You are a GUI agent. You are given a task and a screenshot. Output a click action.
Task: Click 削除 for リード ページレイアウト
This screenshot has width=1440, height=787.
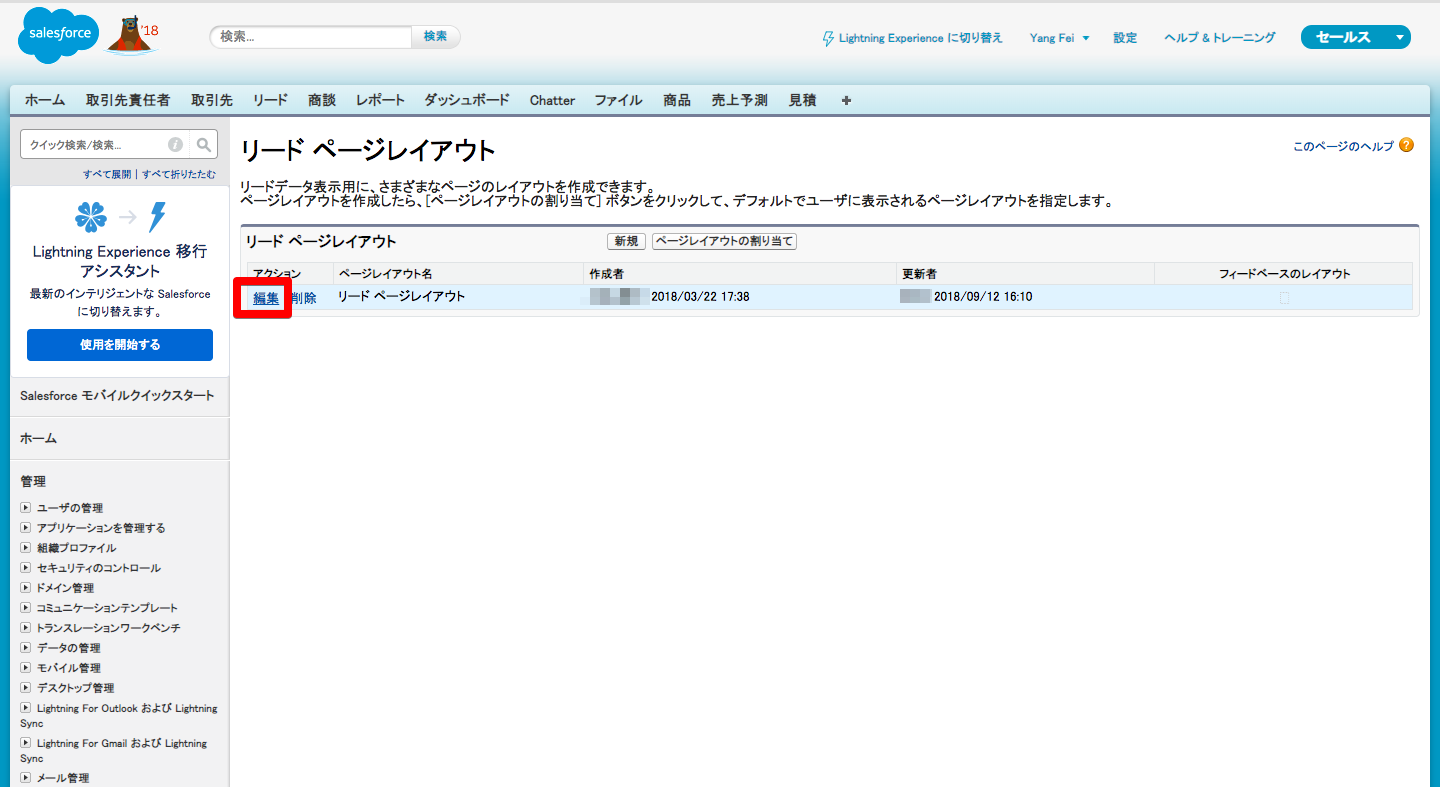coord(304,298)
